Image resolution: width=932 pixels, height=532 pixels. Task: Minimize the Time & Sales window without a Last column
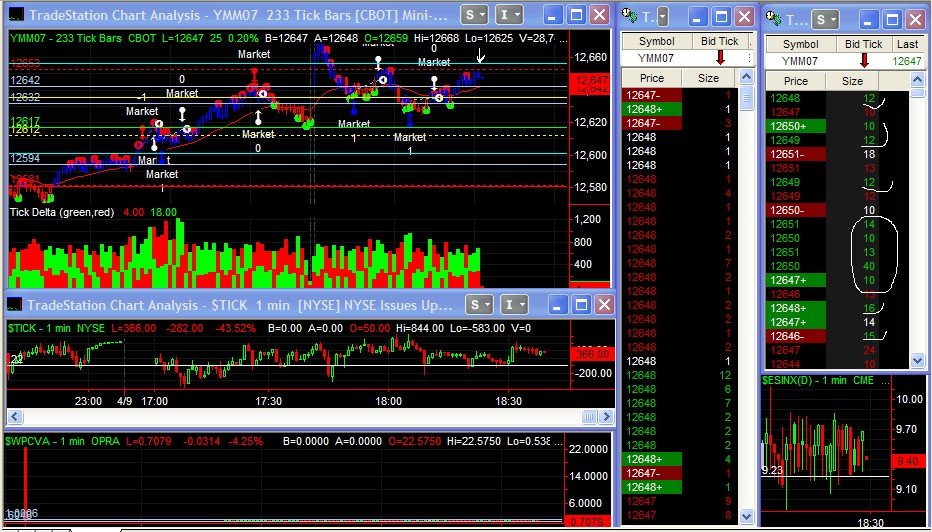(x=698, y=17)
